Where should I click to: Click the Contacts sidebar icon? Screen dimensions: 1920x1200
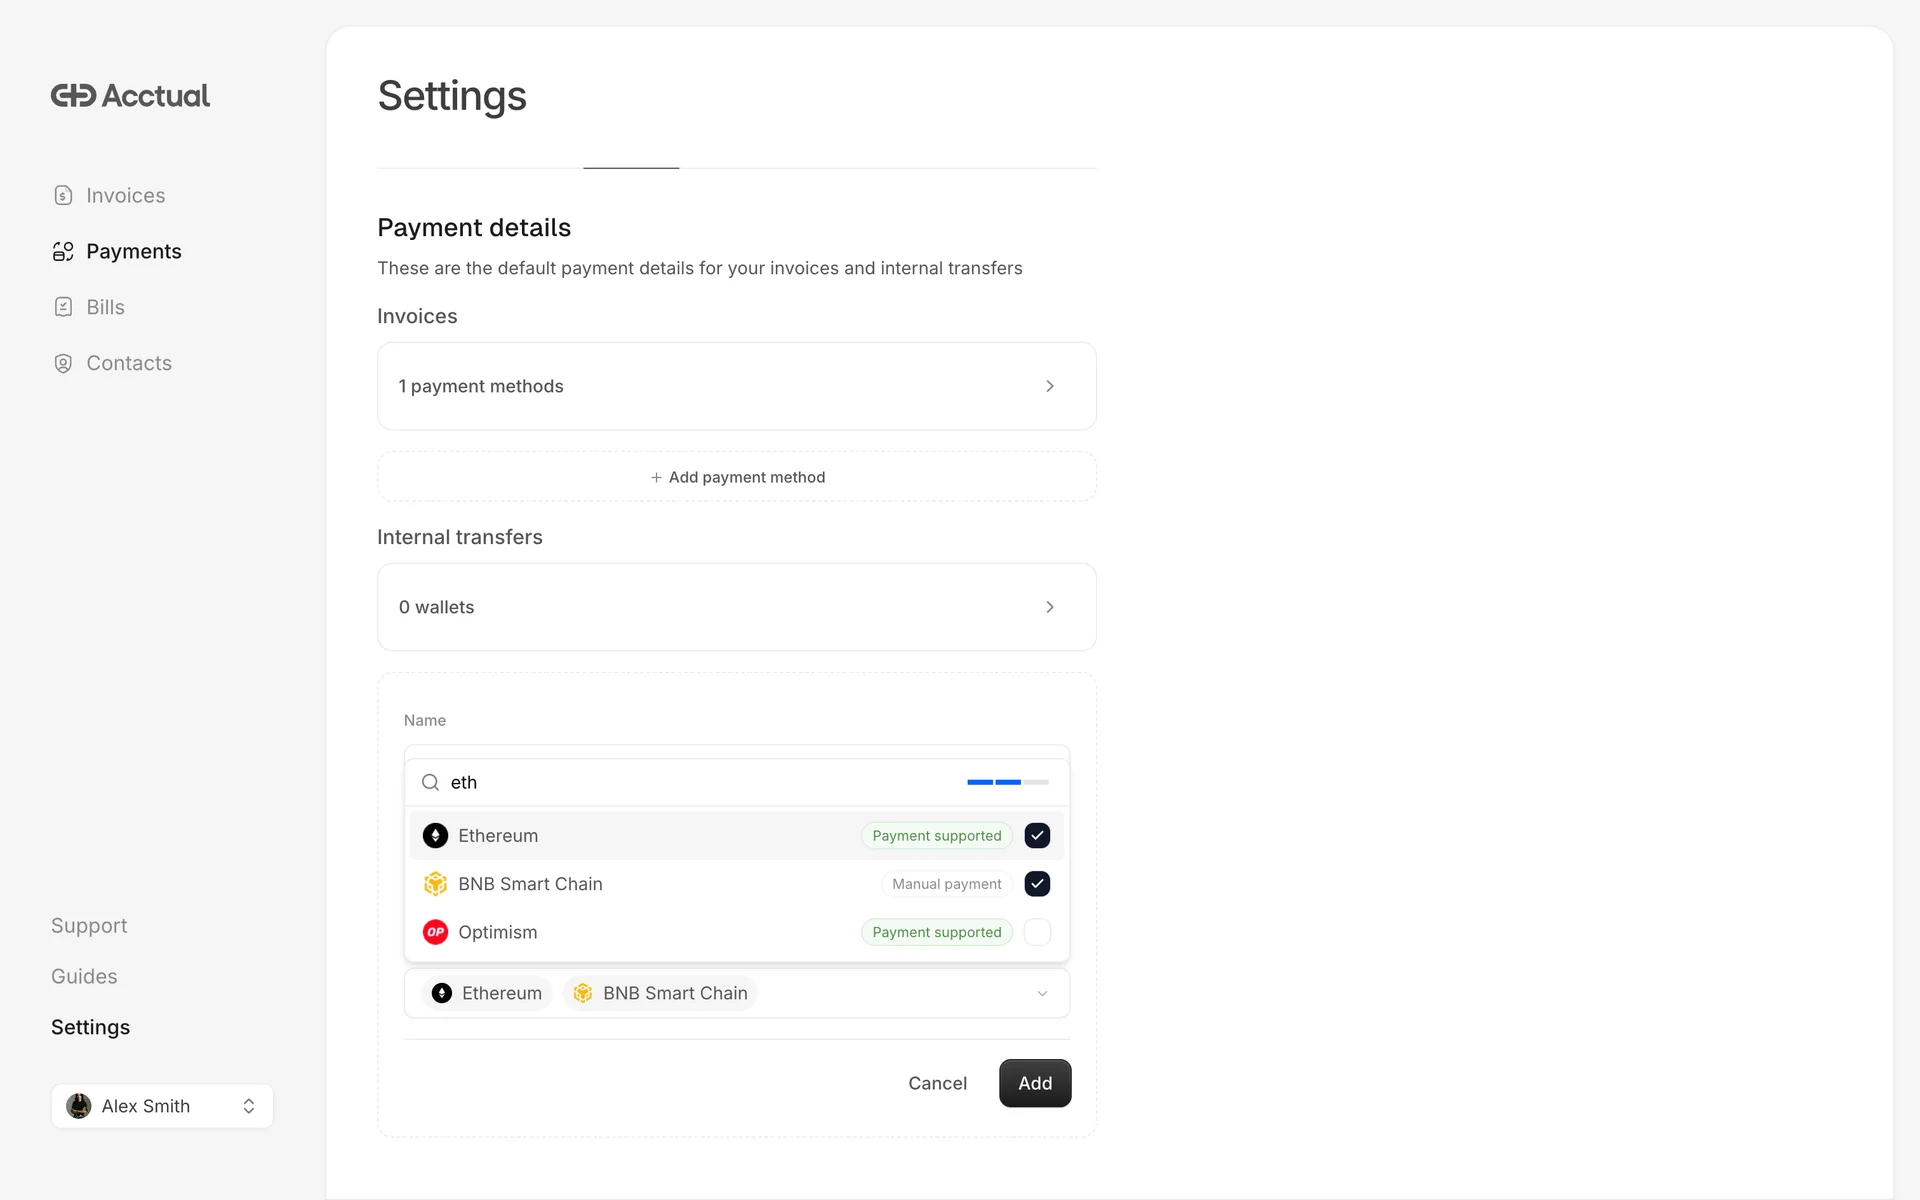point(63,364)
